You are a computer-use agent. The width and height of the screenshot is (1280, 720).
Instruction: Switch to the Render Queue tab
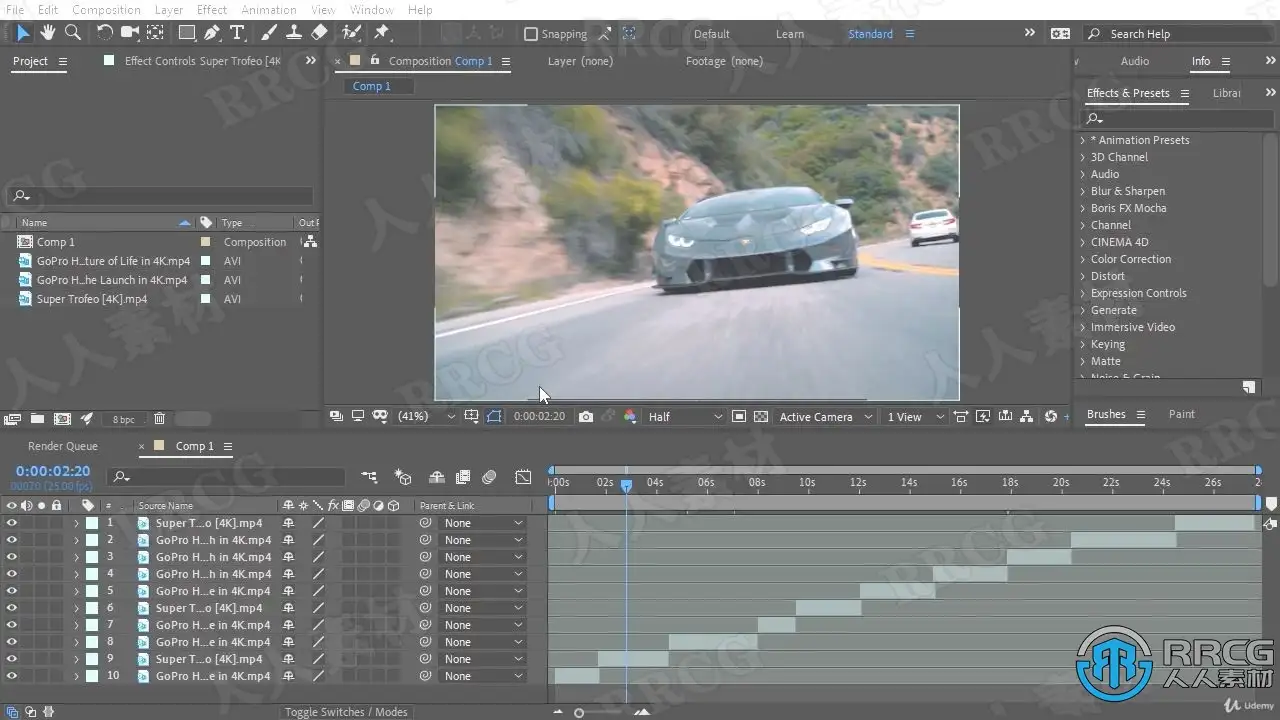tap(63, 446)
